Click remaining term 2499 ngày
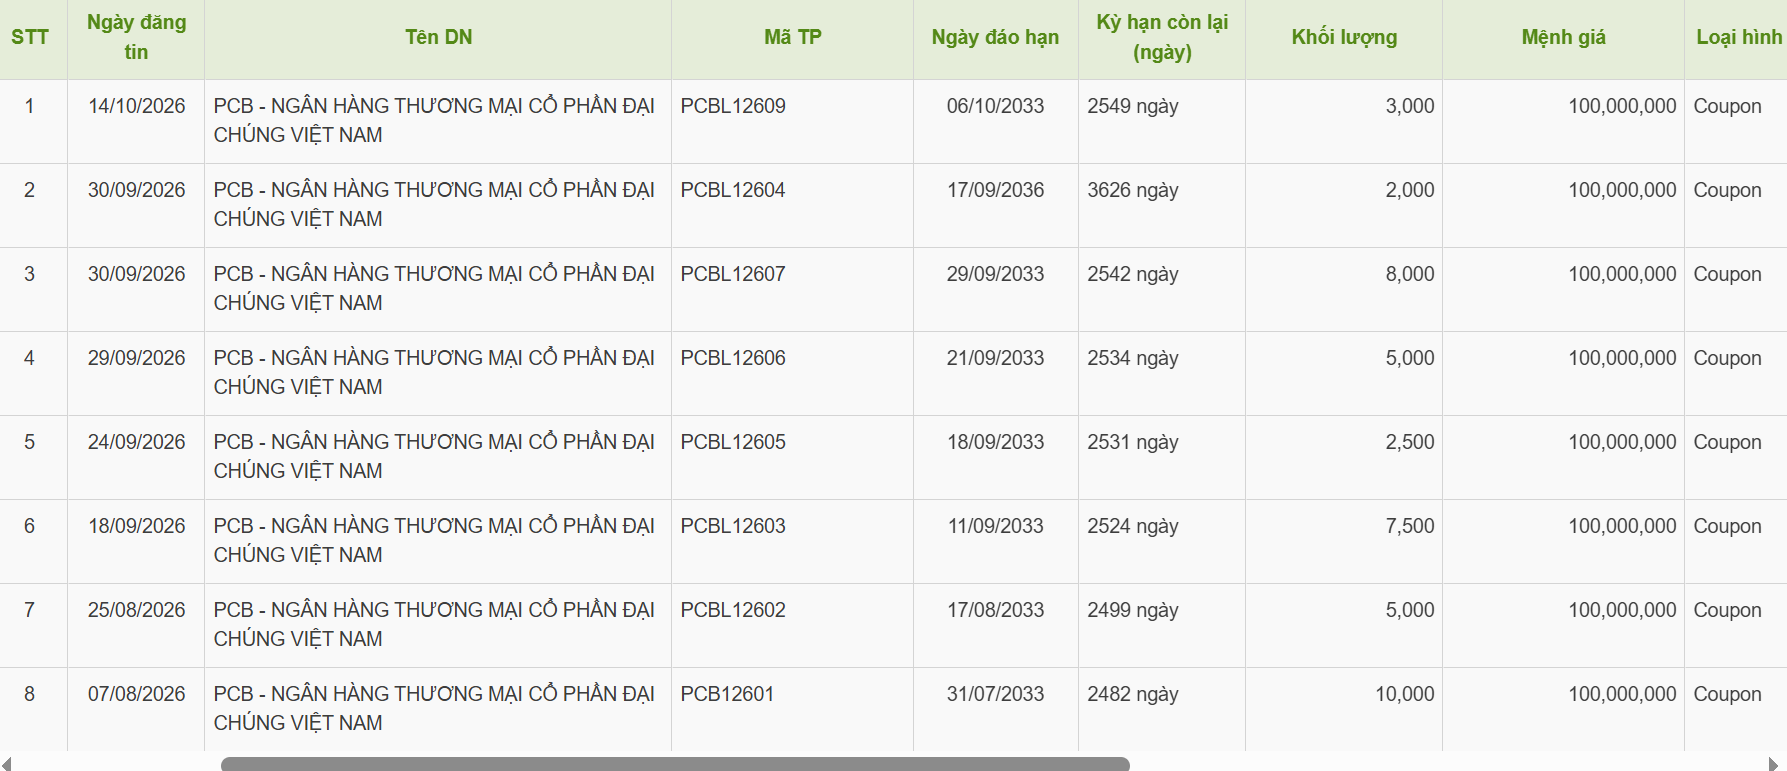The height and width of the screenshot is (771, 1787). pos(1133,610)
